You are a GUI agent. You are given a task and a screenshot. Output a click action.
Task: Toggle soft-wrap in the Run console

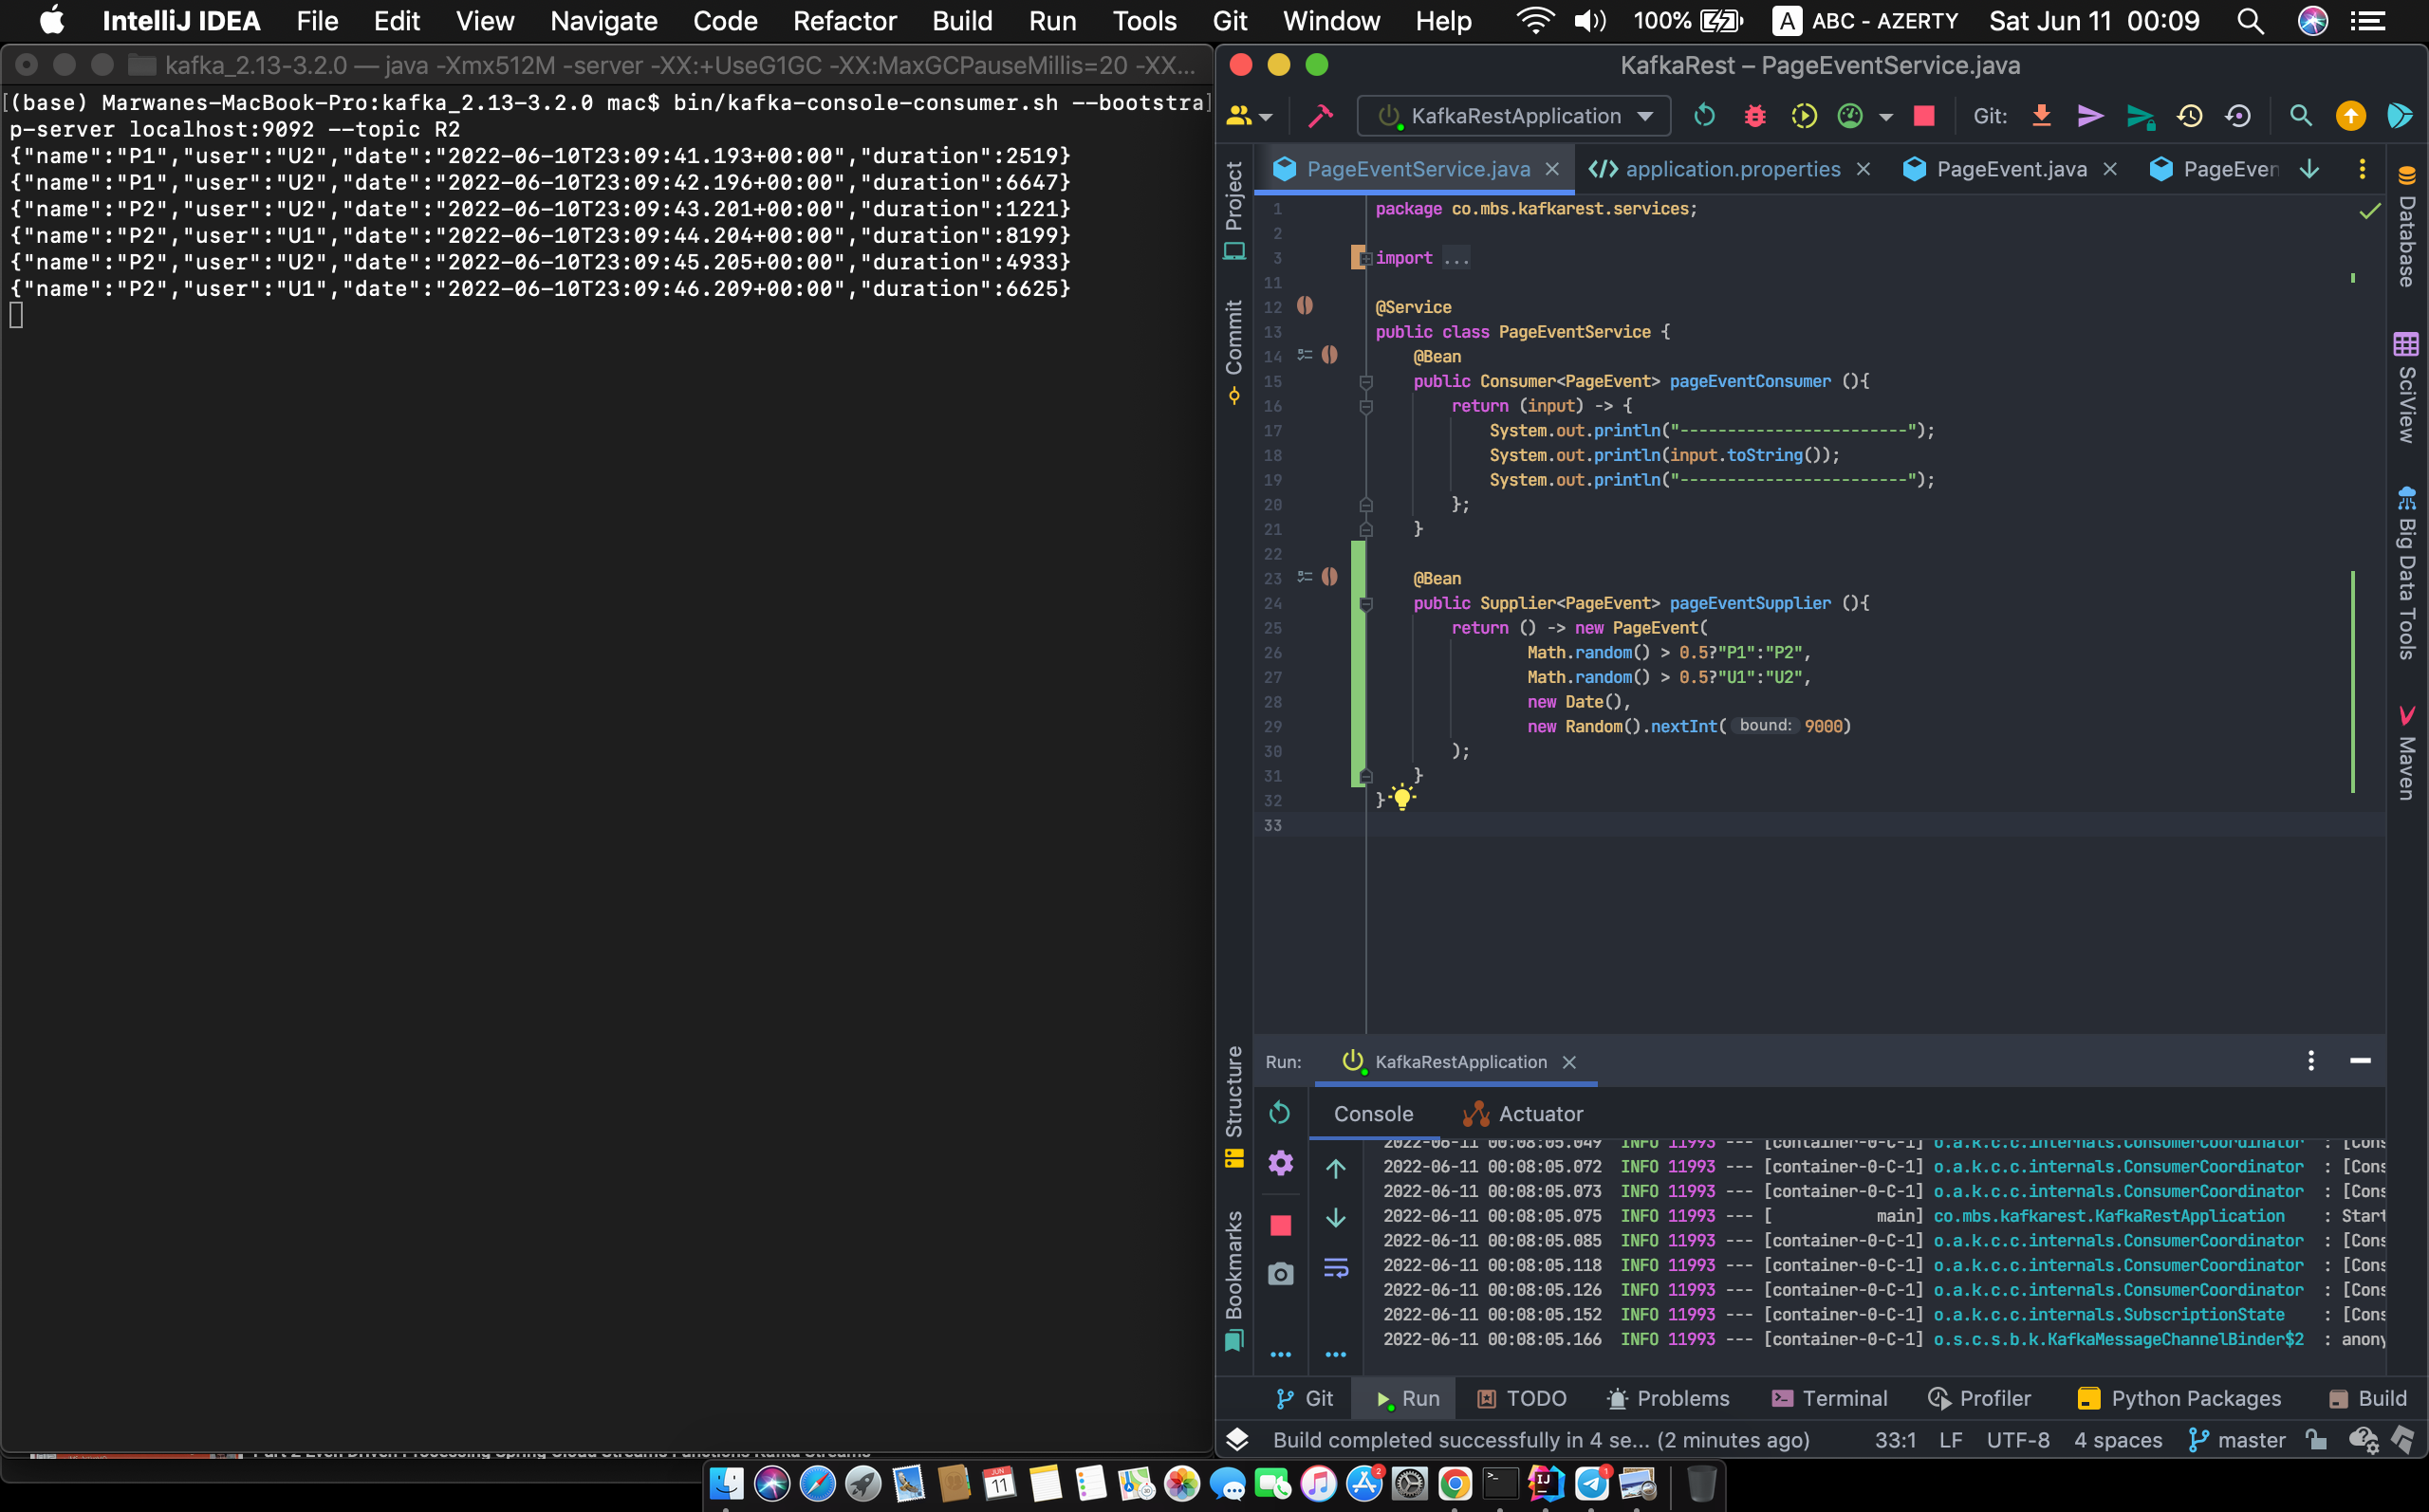coord(1336,1268)
